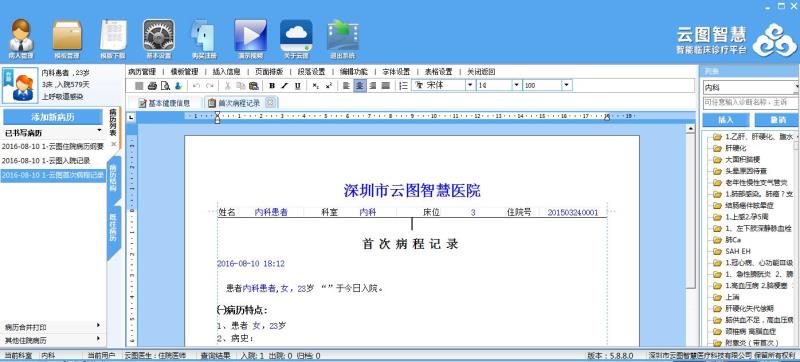Open the zoom 100 dropdown

567,86
